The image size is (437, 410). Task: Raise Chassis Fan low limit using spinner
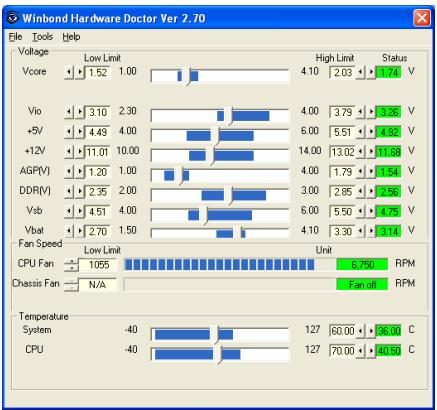point(71,281)
